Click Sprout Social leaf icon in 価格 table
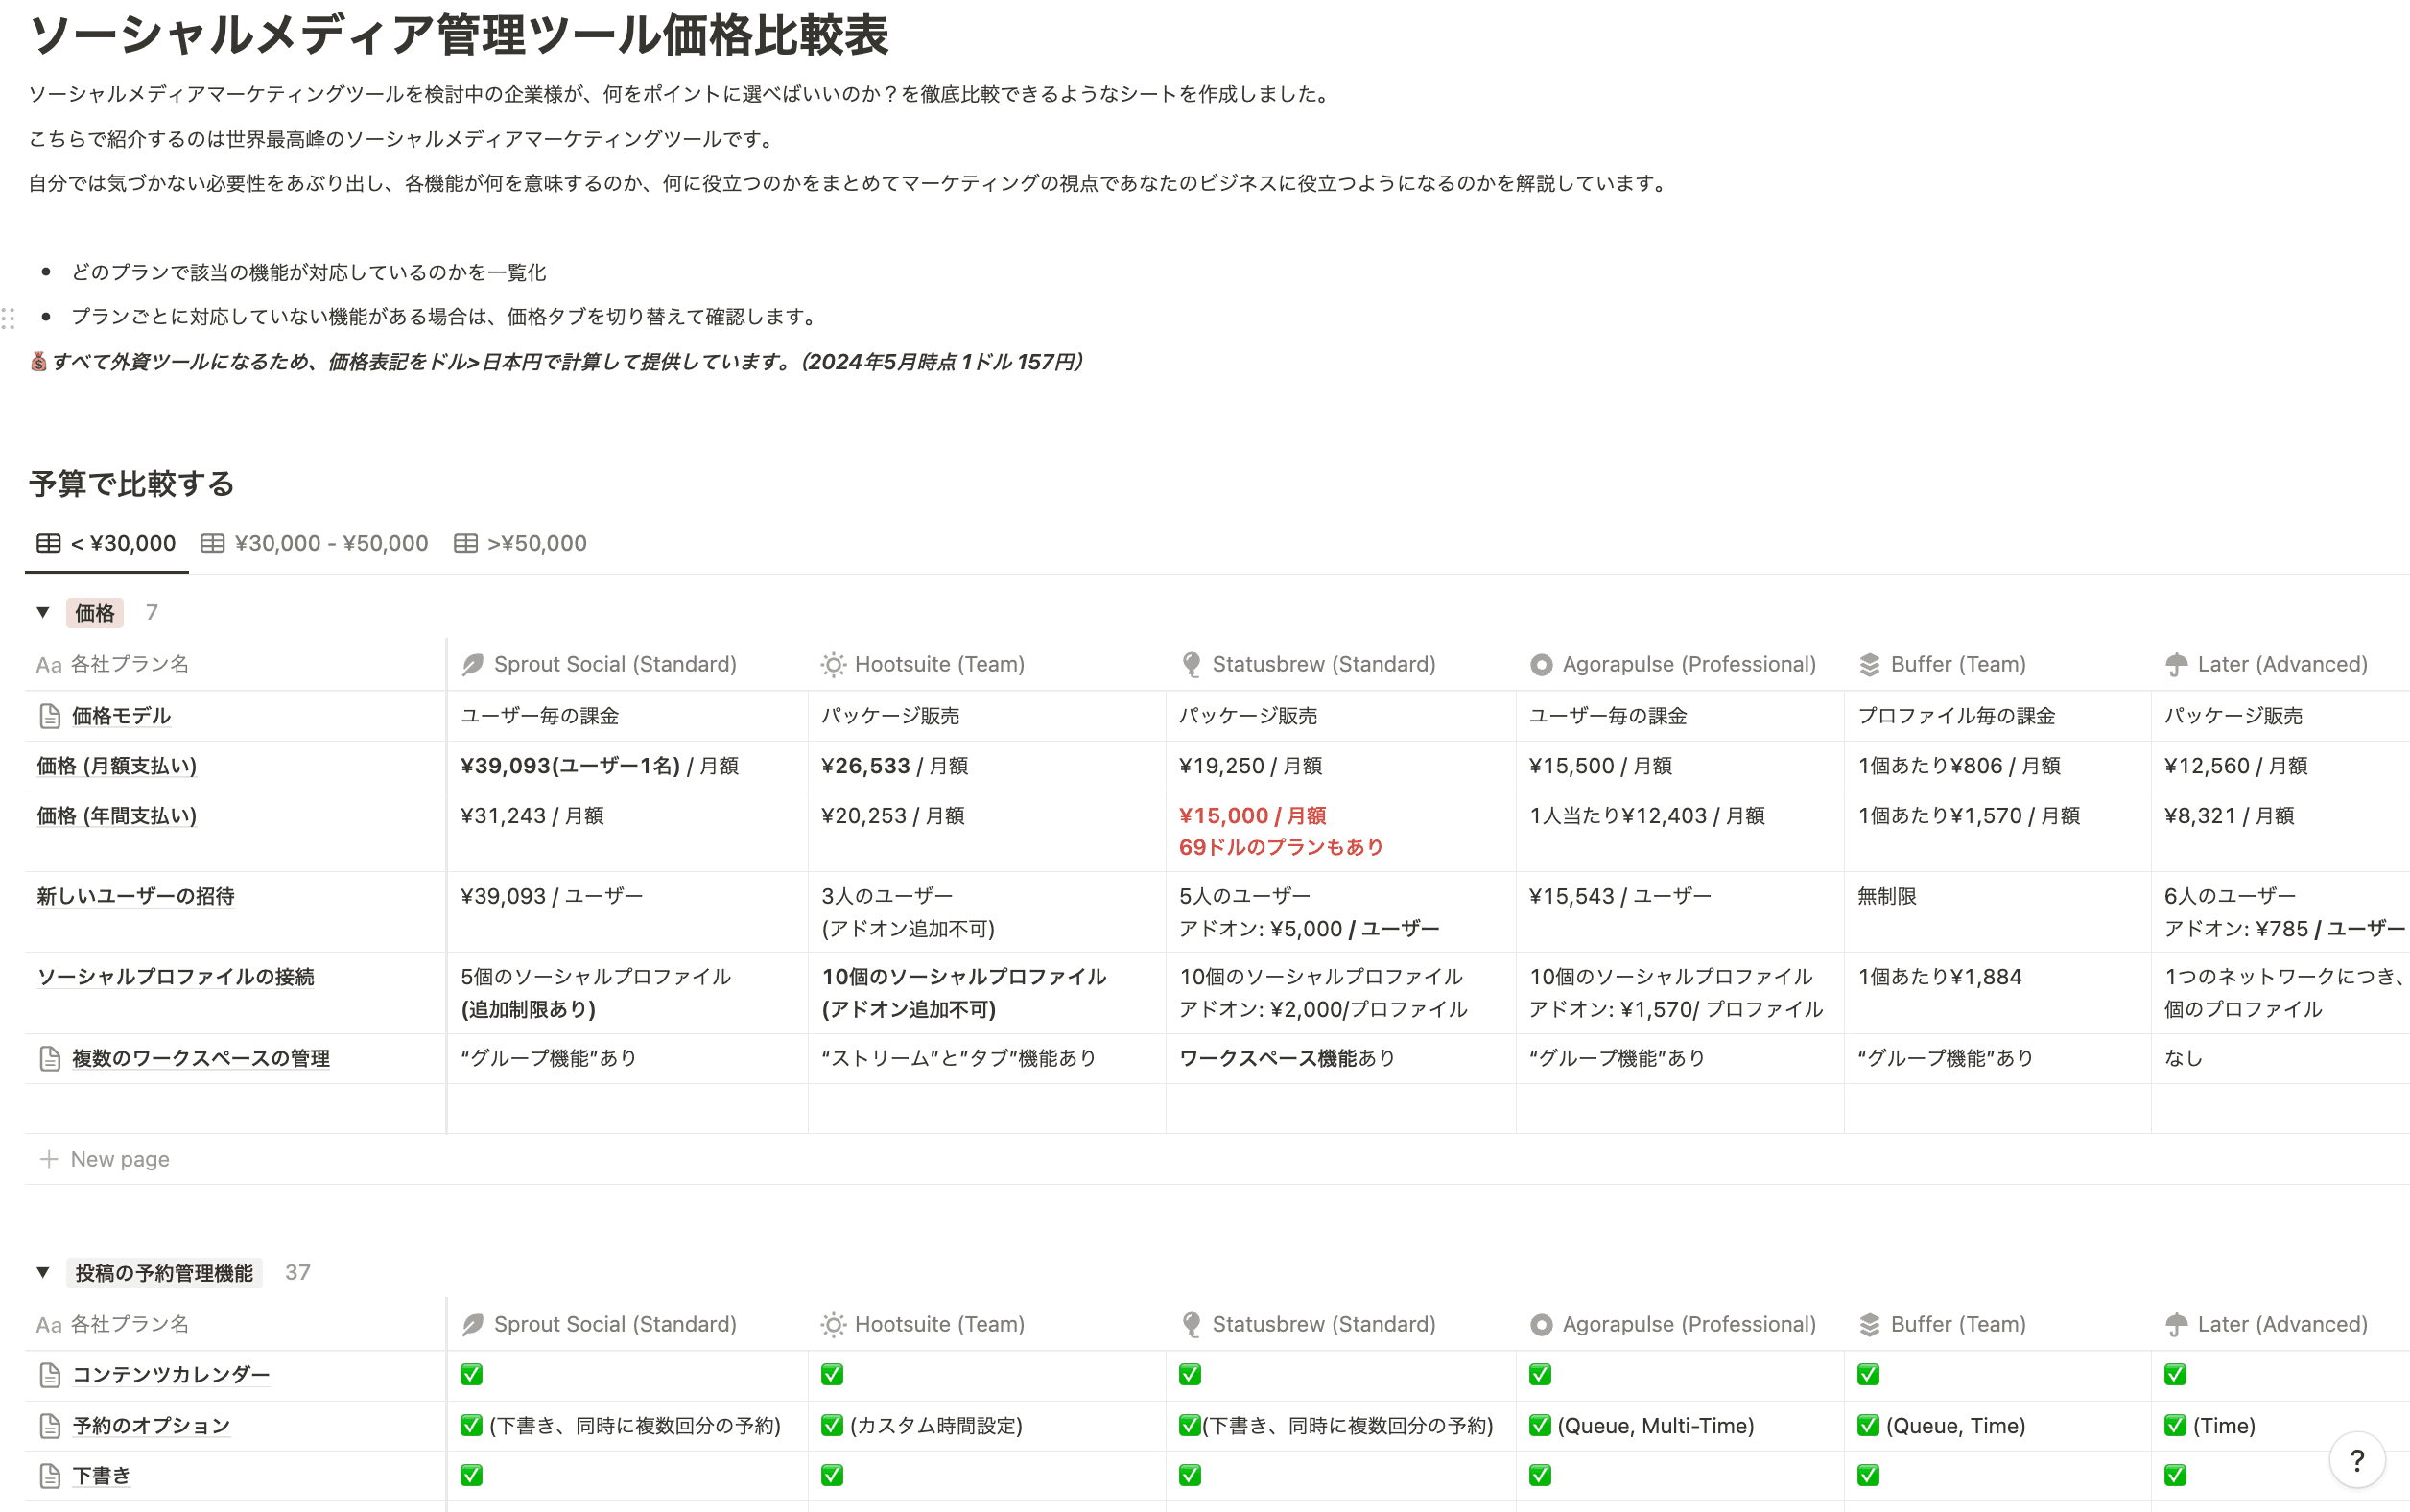This screenshot has width=2410, height=1512. tap(472, 665)
